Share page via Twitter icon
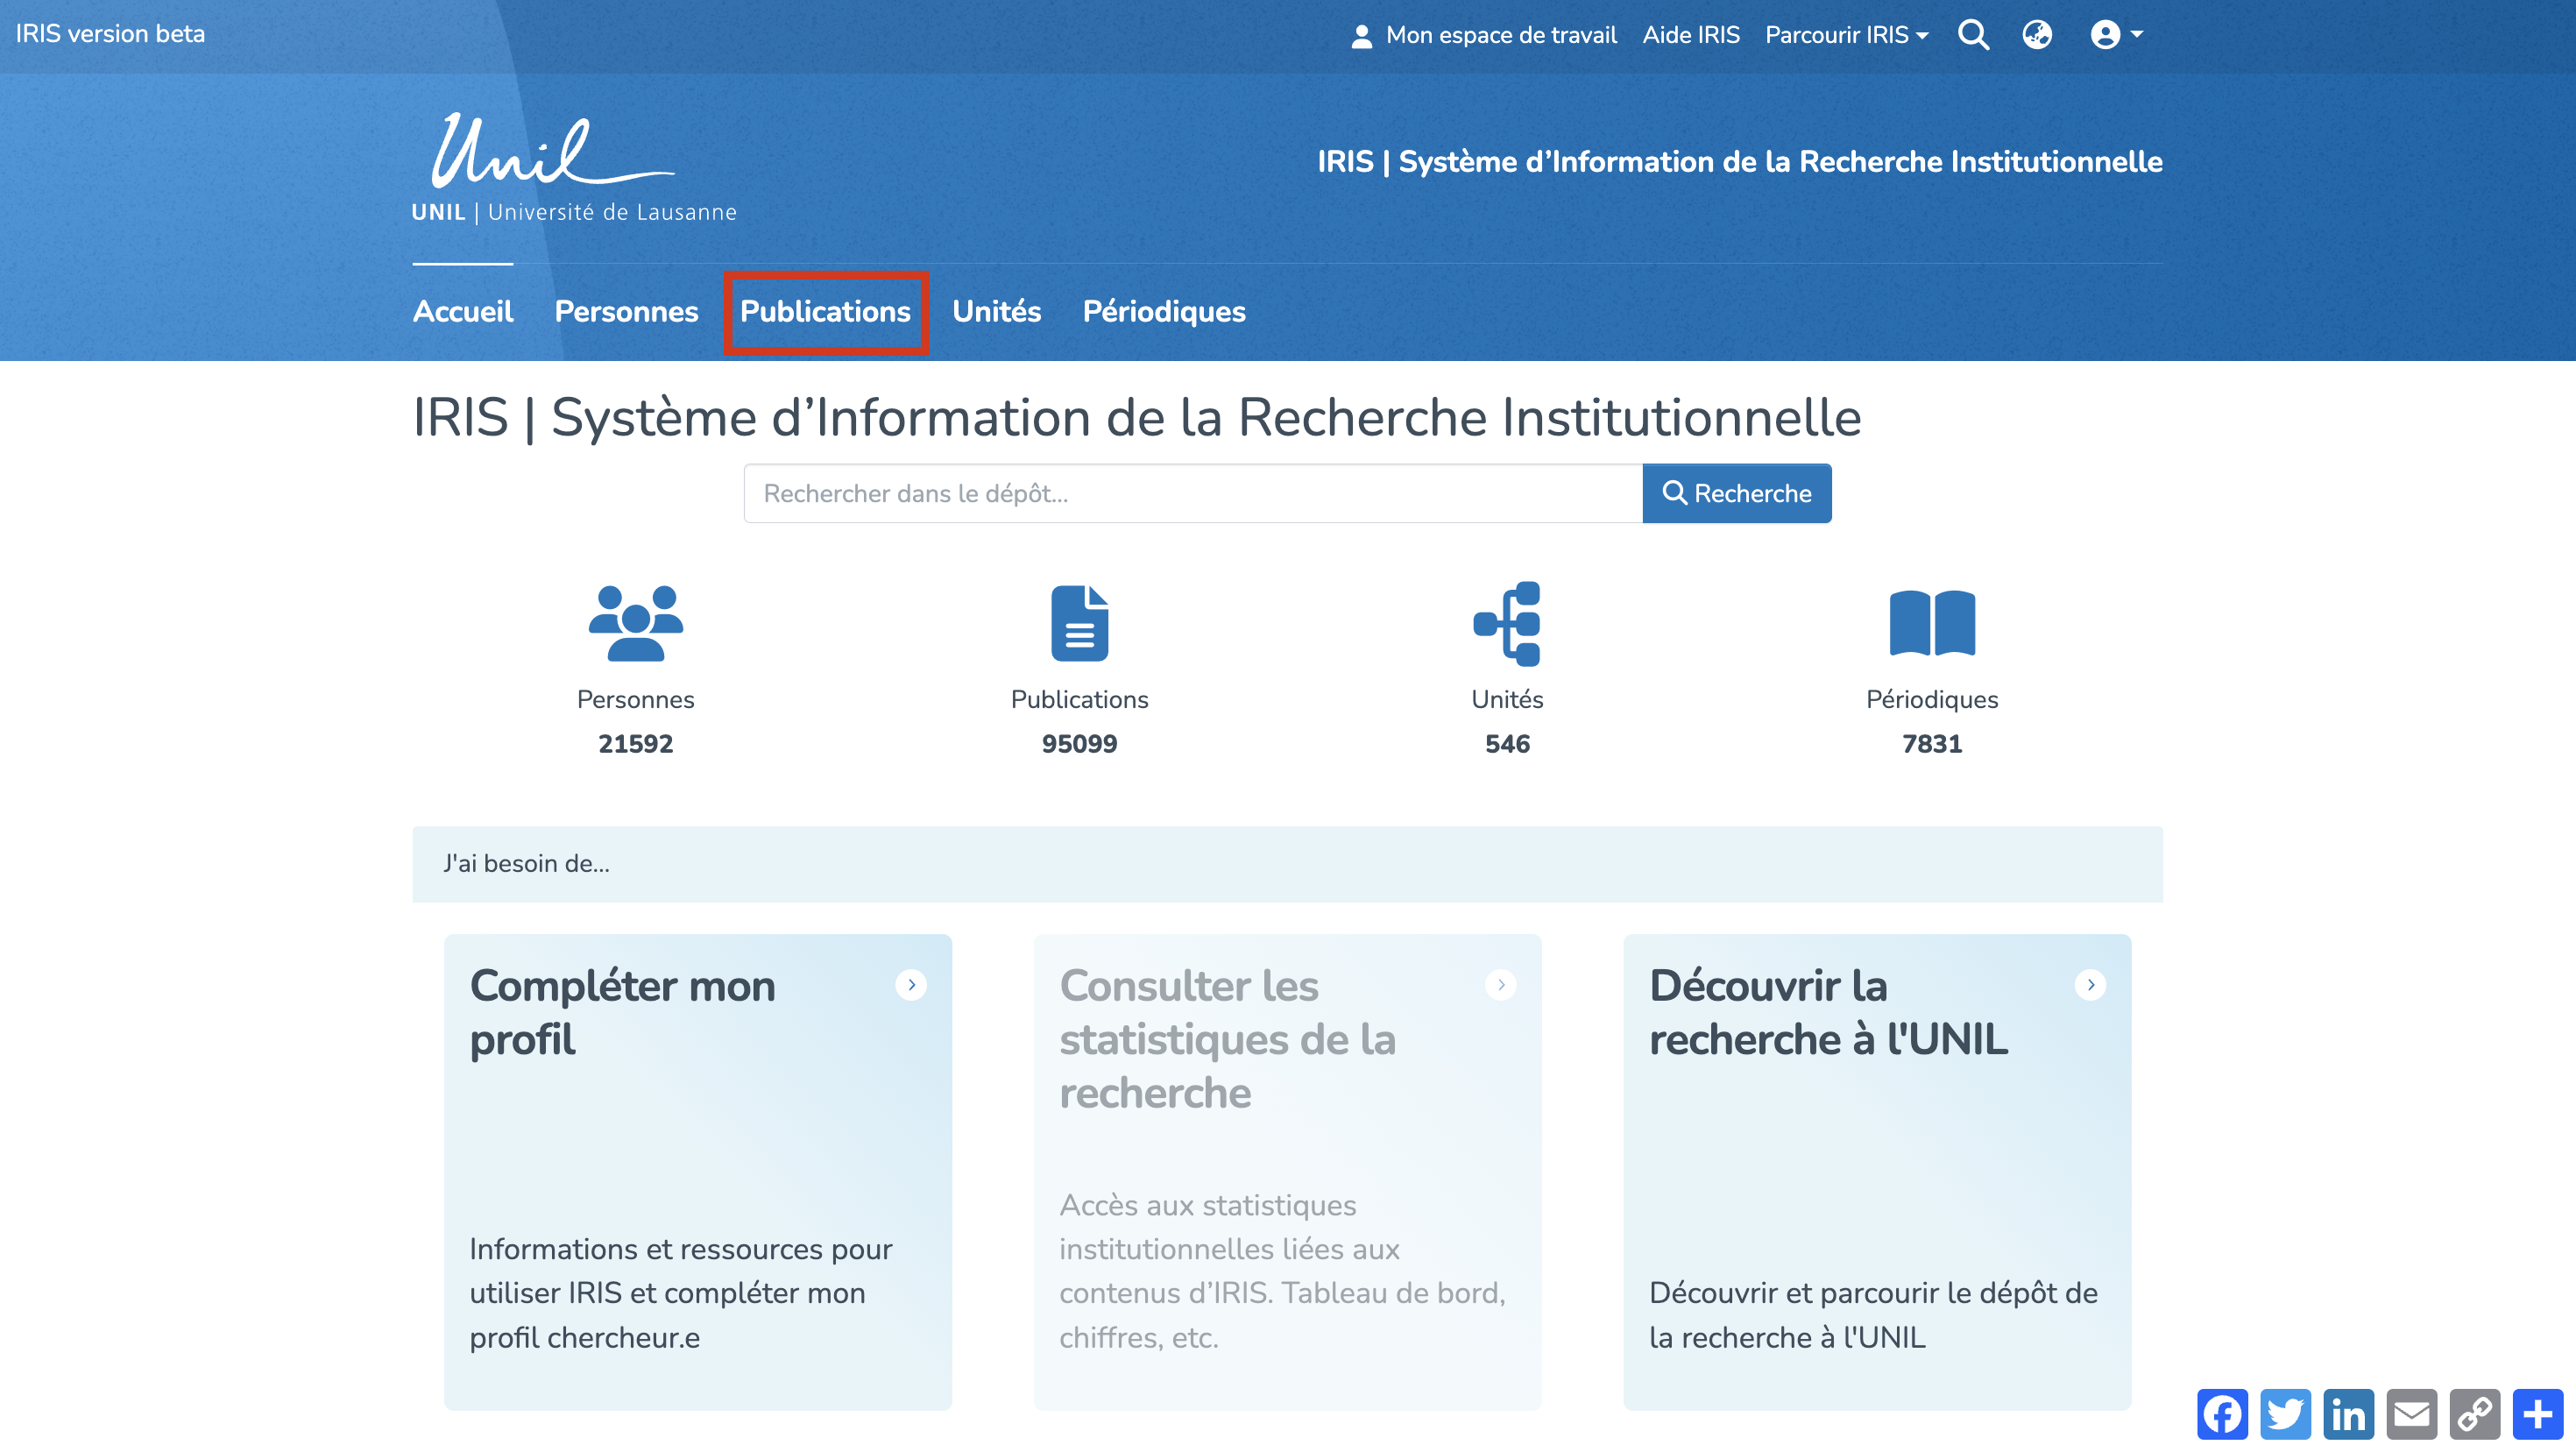Viewport: 2576px width, 1452px height. tap(2285, 1414)
